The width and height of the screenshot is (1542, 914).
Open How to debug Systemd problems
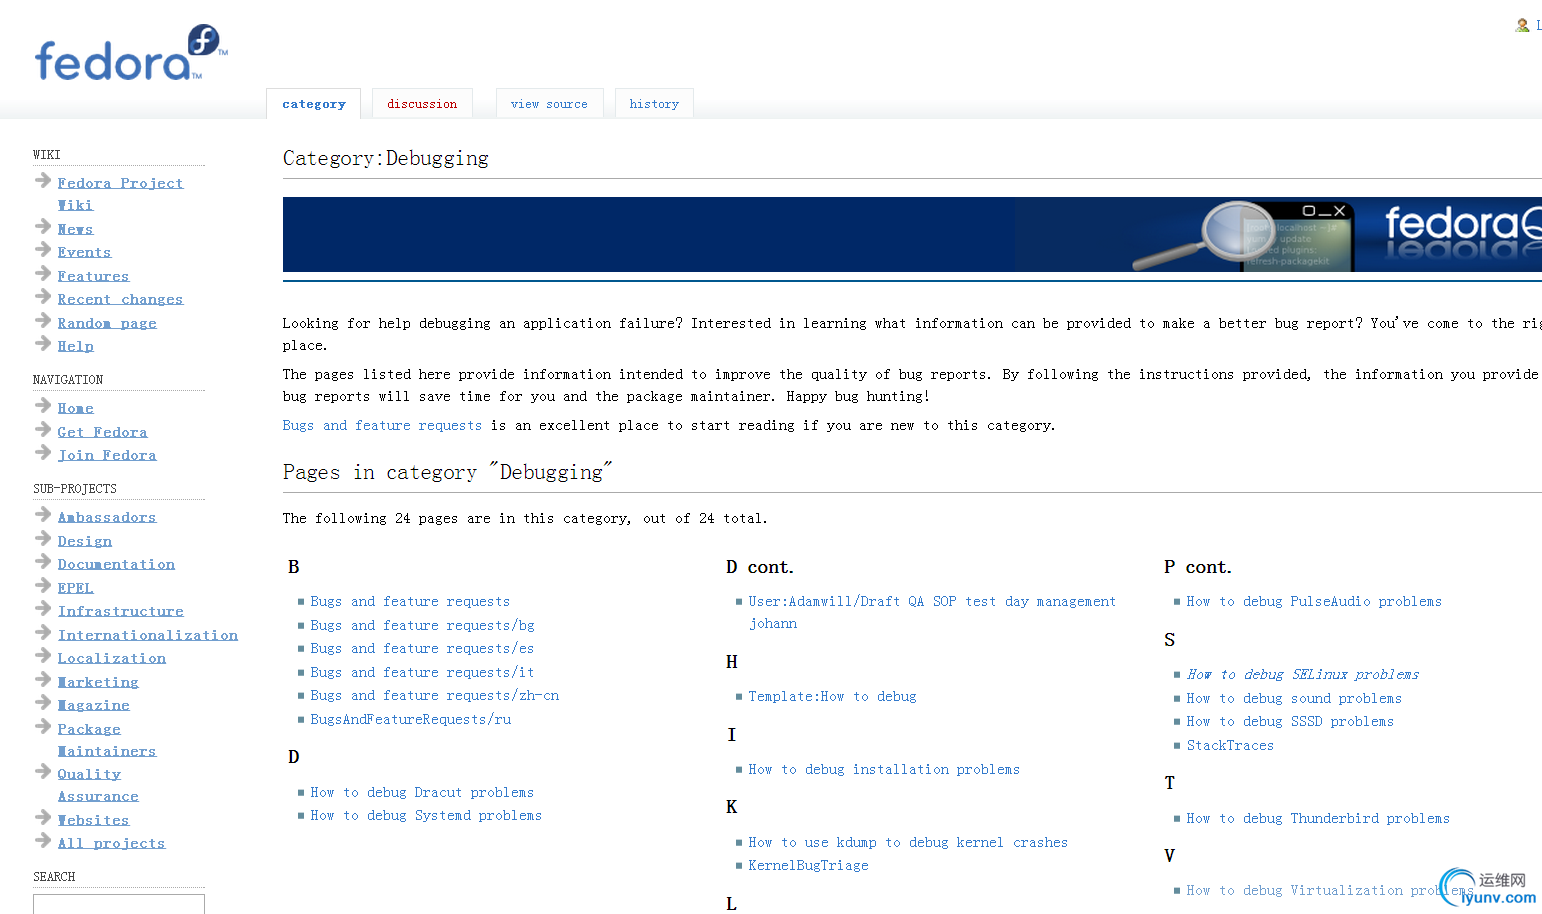426,815
